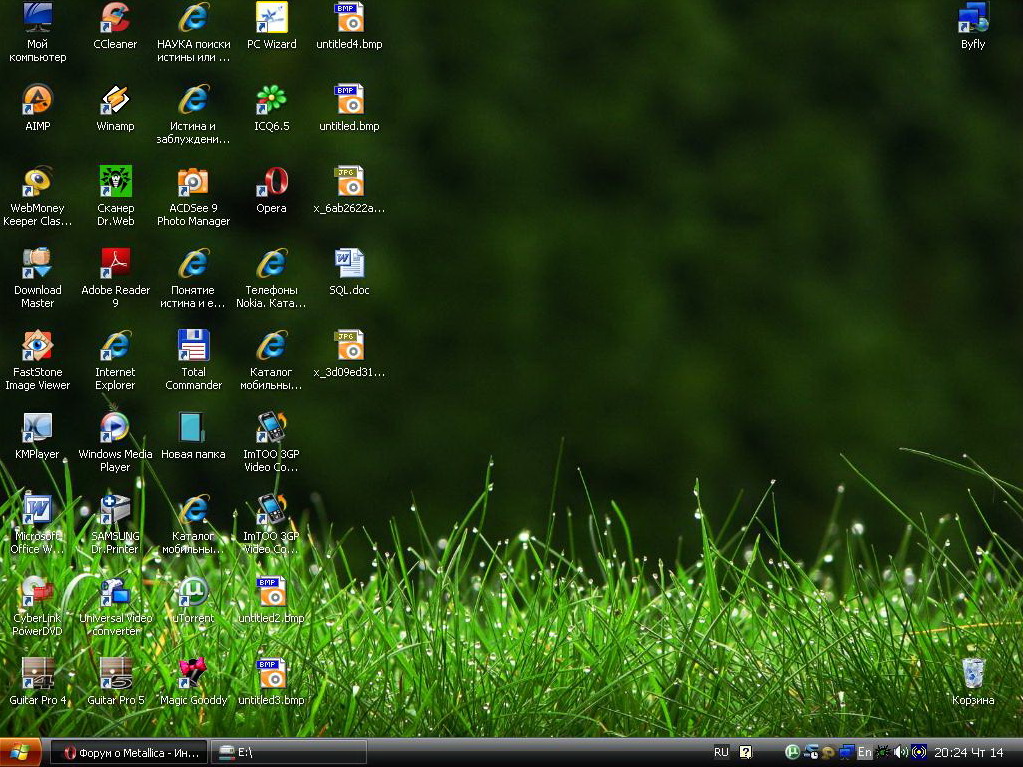Launch the Opera browser icon

[x=271, y=182]
